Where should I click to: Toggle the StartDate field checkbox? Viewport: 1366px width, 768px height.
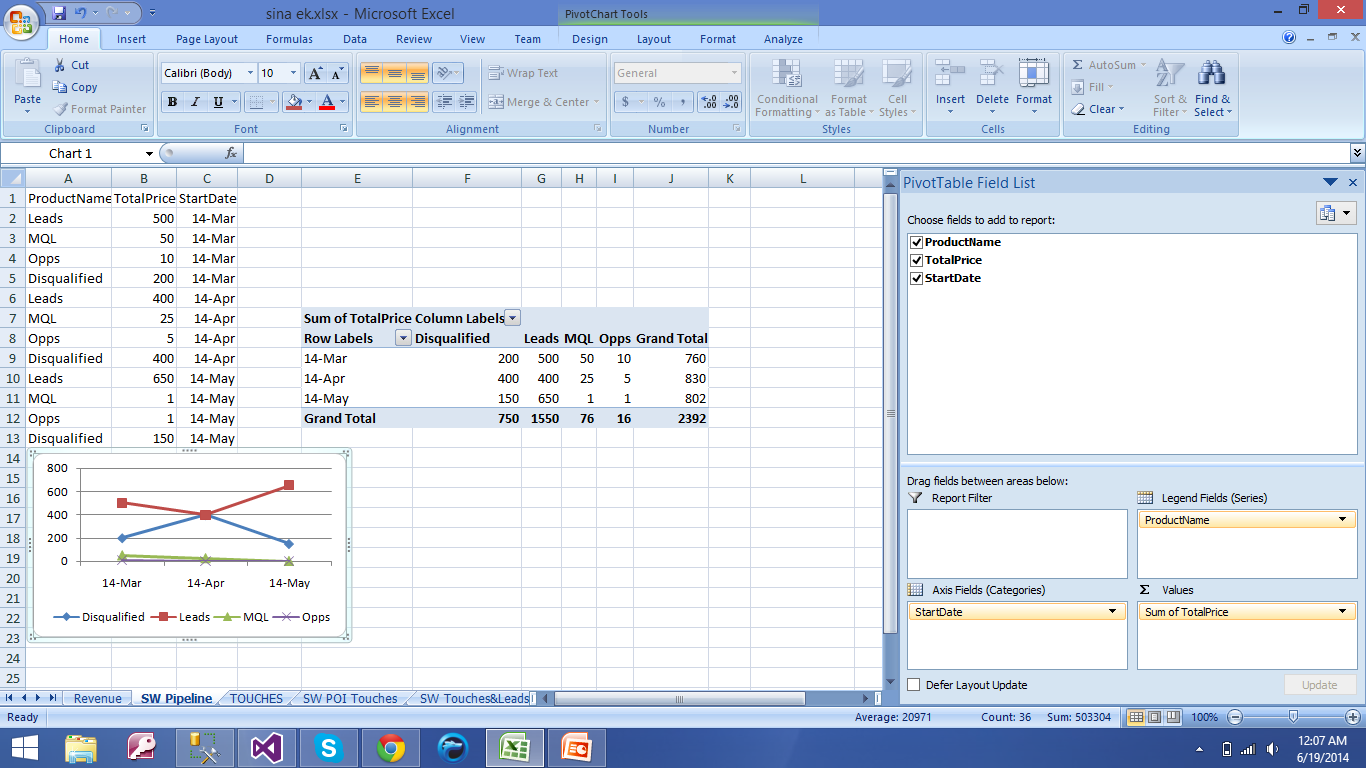click(915, 278)
